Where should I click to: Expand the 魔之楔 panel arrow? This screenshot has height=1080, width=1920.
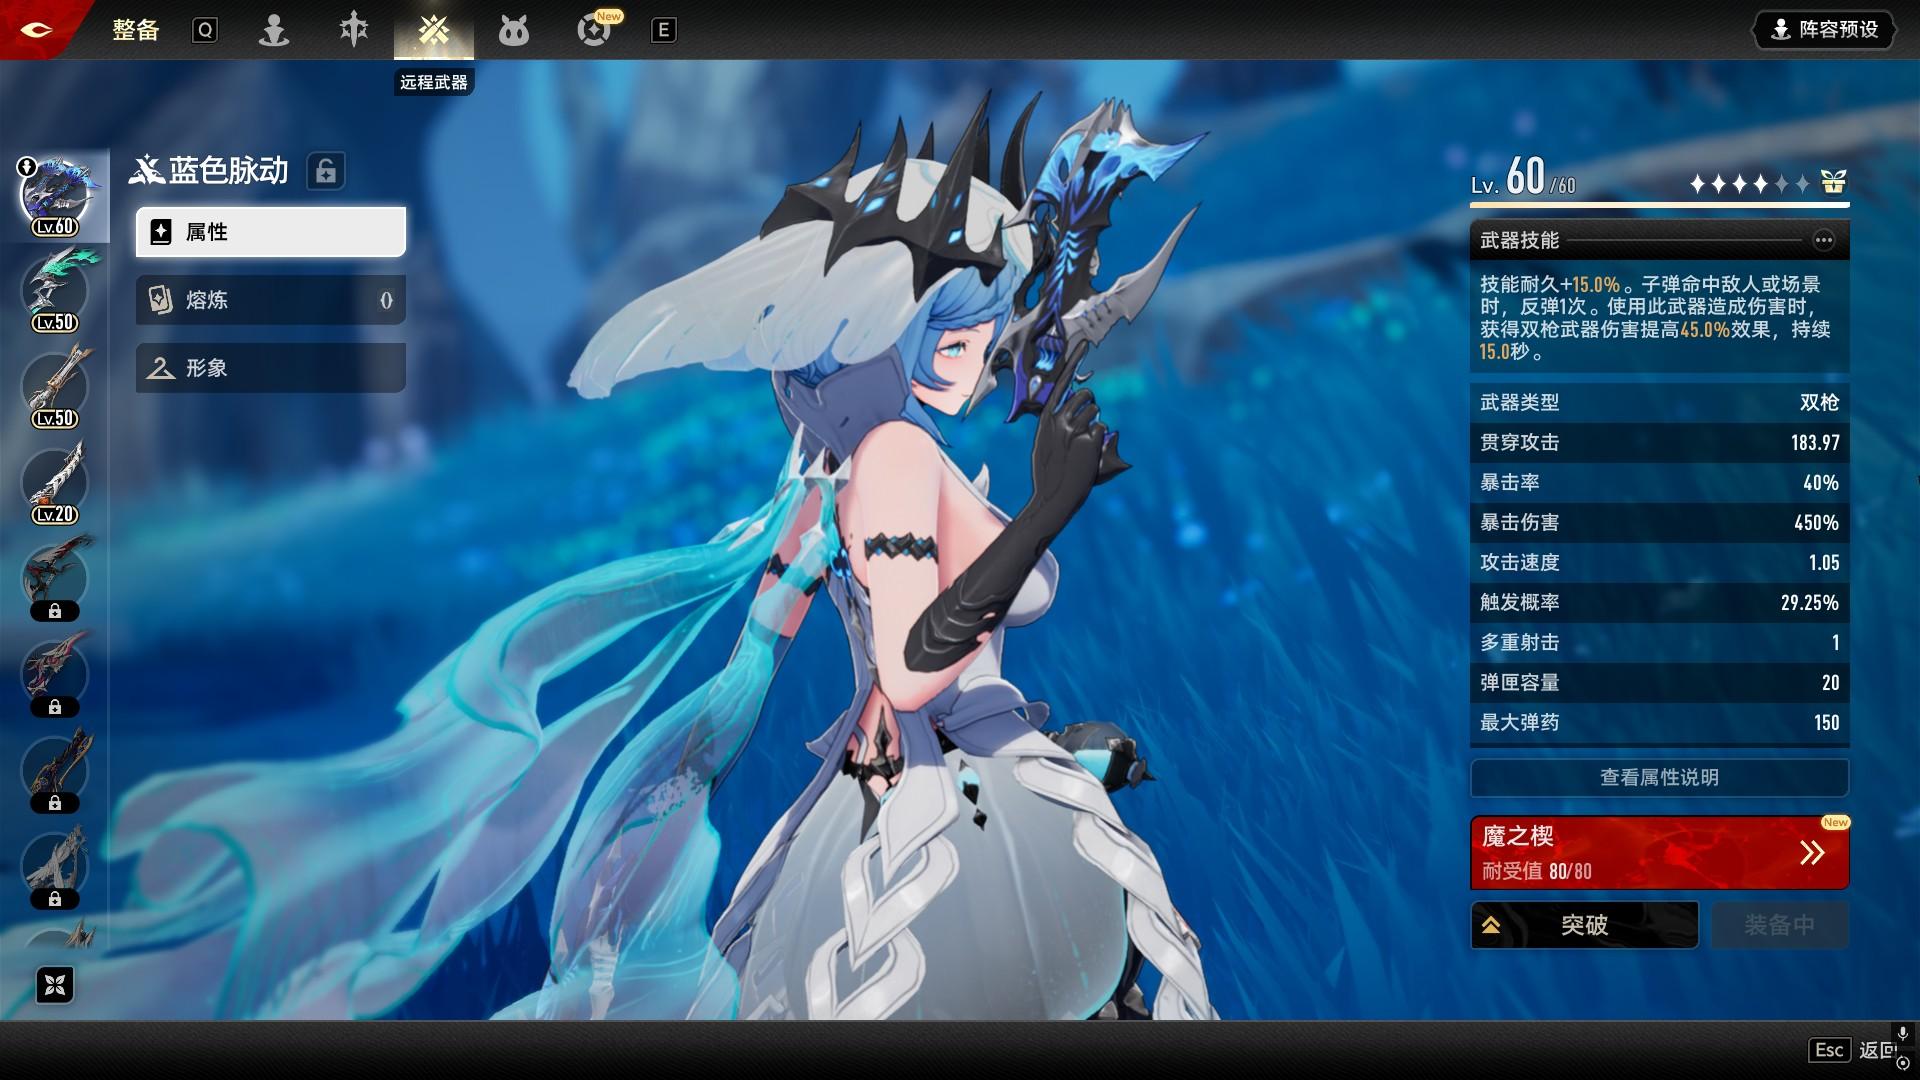(x=1812, y=853)
